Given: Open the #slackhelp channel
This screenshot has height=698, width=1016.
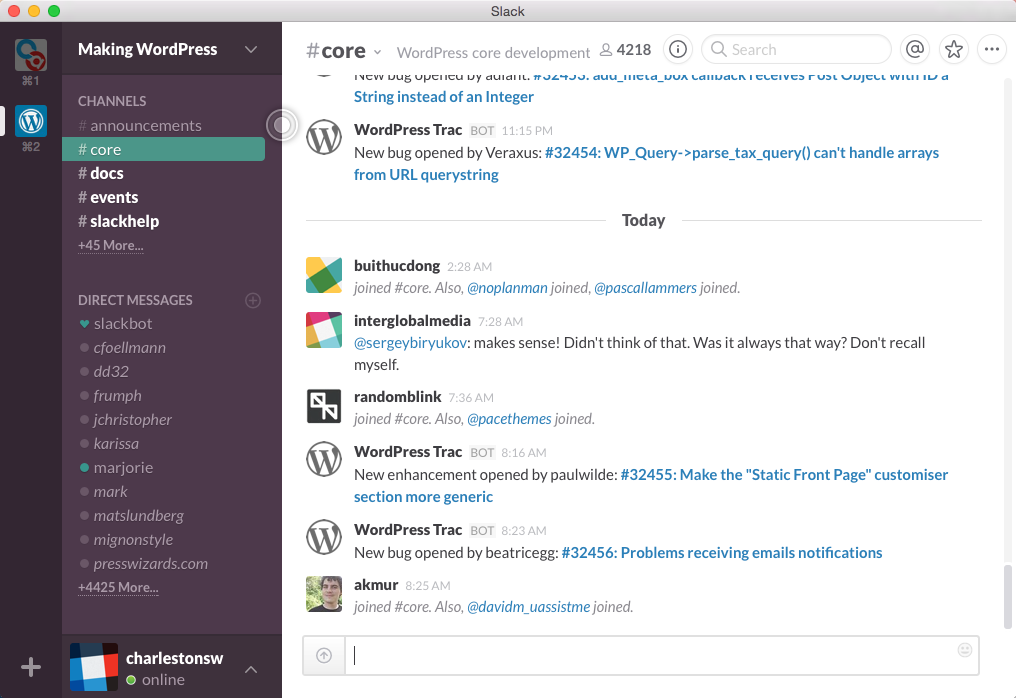Looking at the screenshot, I should point(123,221).
